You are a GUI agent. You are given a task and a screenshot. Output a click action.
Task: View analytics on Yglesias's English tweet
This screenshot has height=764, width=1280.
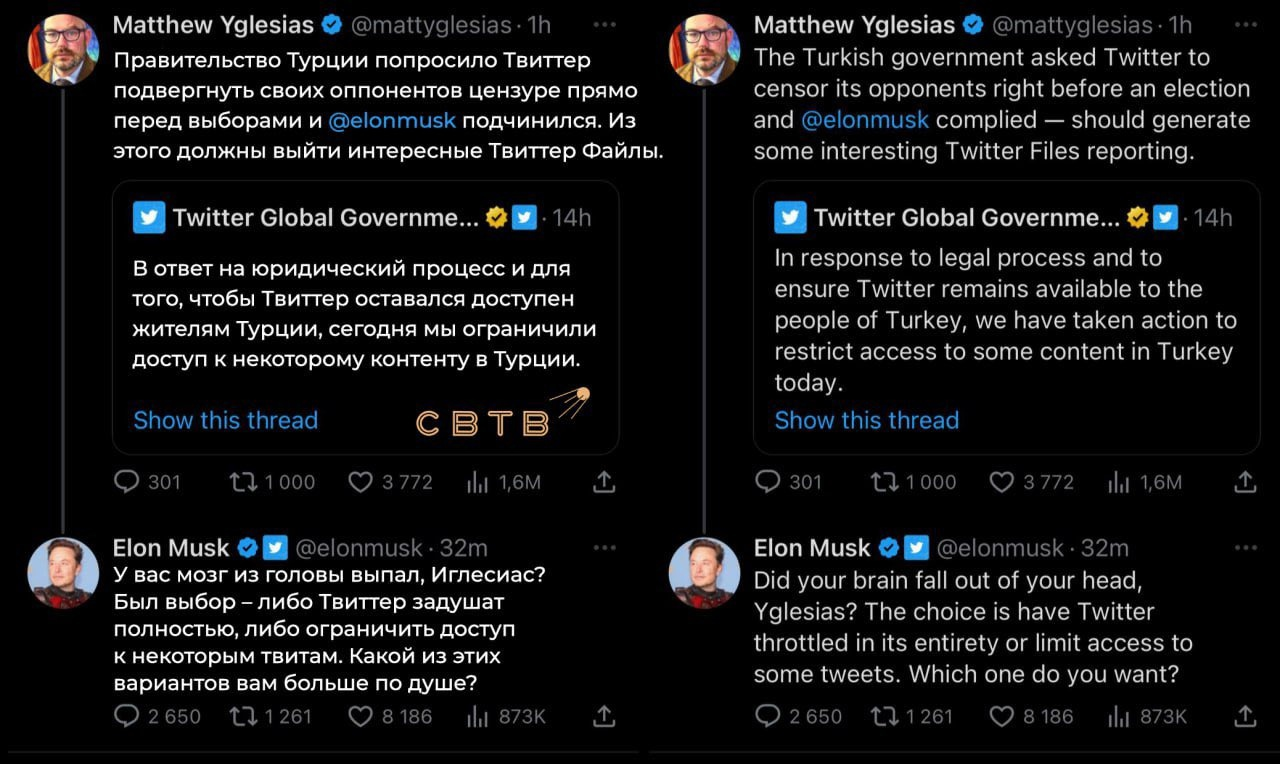(1120, 482)
